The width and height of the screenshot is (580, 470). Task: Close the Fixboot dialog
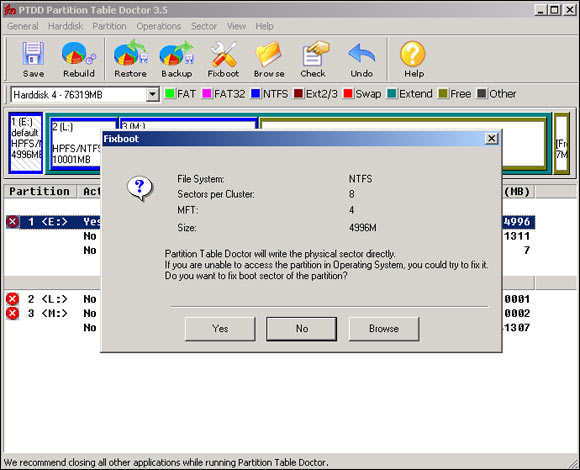[491, 139]
